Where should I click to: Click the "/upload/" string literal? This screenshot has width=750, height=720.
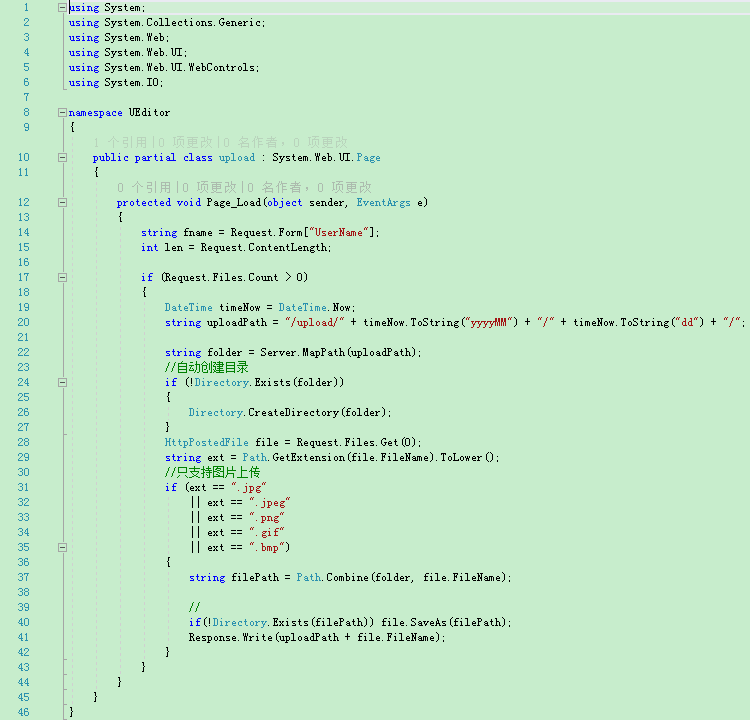click(314, 322)
